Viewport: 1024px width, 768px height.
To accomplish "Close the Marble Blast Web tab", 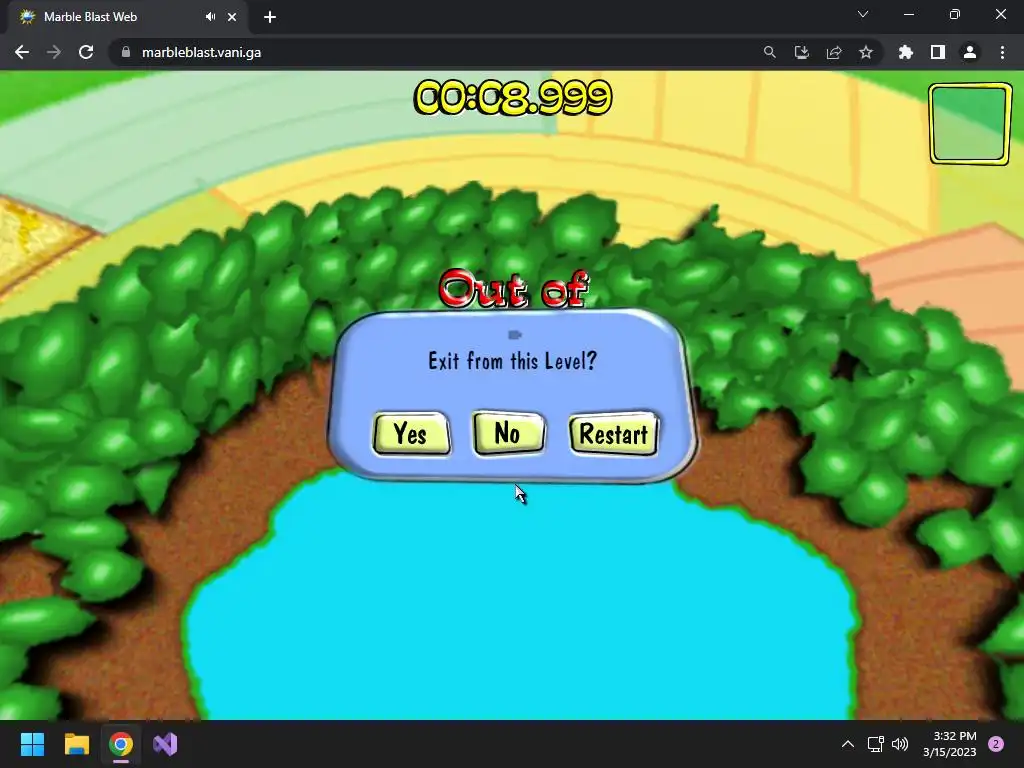I will tap(232, 17).
